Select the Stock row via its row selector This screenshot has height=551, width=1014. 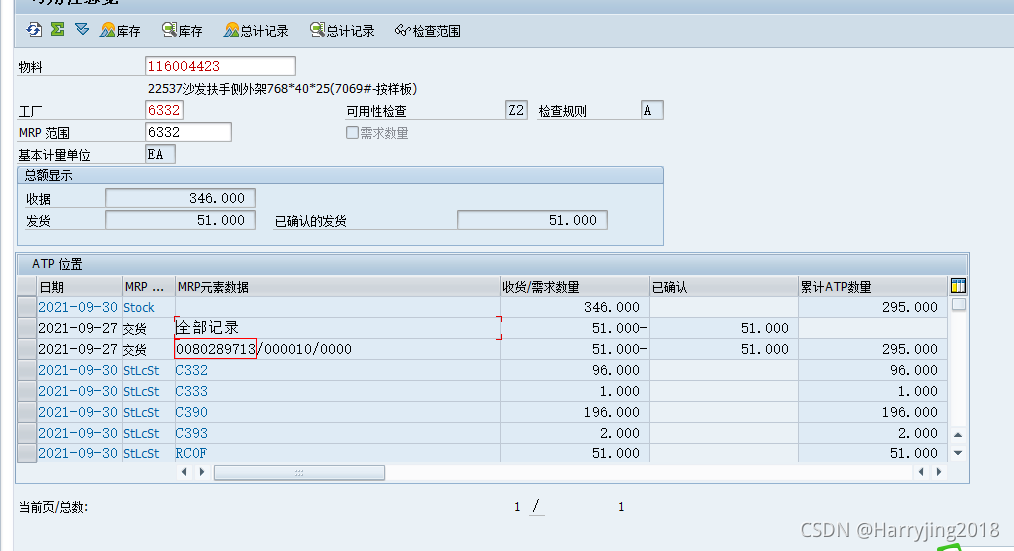(x=27, y=307)
